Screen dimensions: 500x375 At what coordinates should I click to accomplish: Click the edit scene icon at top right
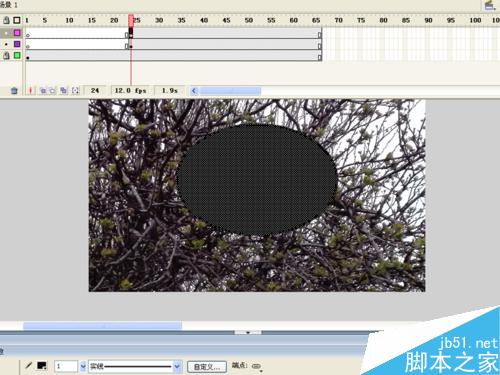click(489, 5)
